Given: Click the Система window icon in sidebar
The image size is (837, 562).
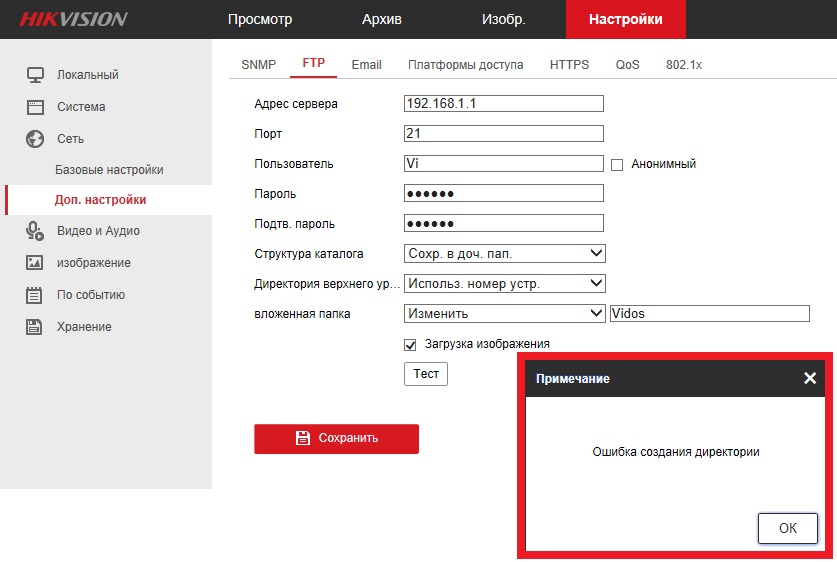Looking at the screenshot, I should (35, 107).
